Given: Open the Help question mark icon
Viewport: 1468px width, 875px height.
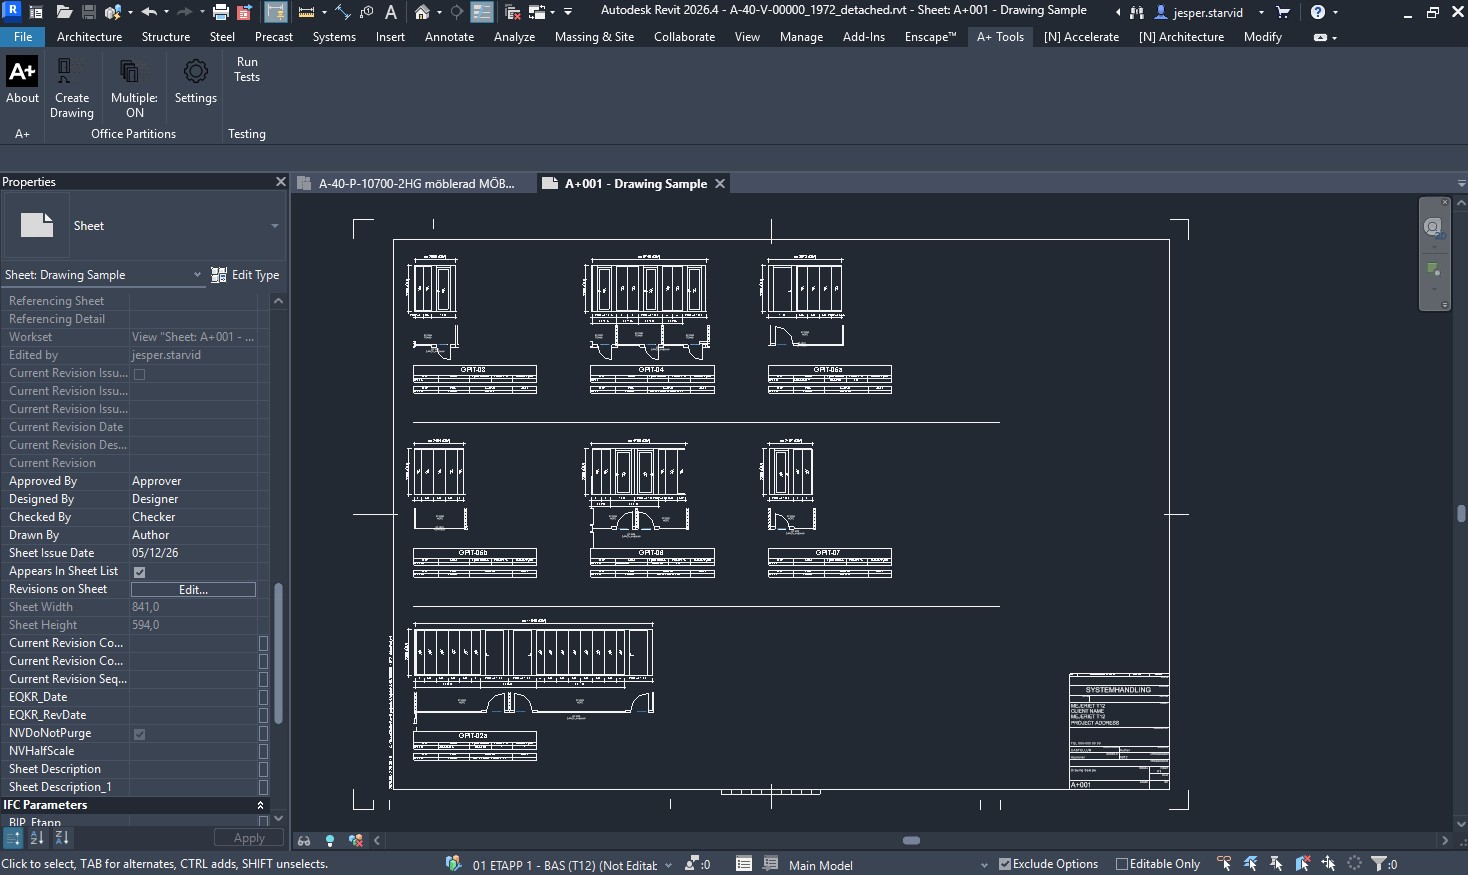Looking at the screenshot, I should pos(1318,12).
